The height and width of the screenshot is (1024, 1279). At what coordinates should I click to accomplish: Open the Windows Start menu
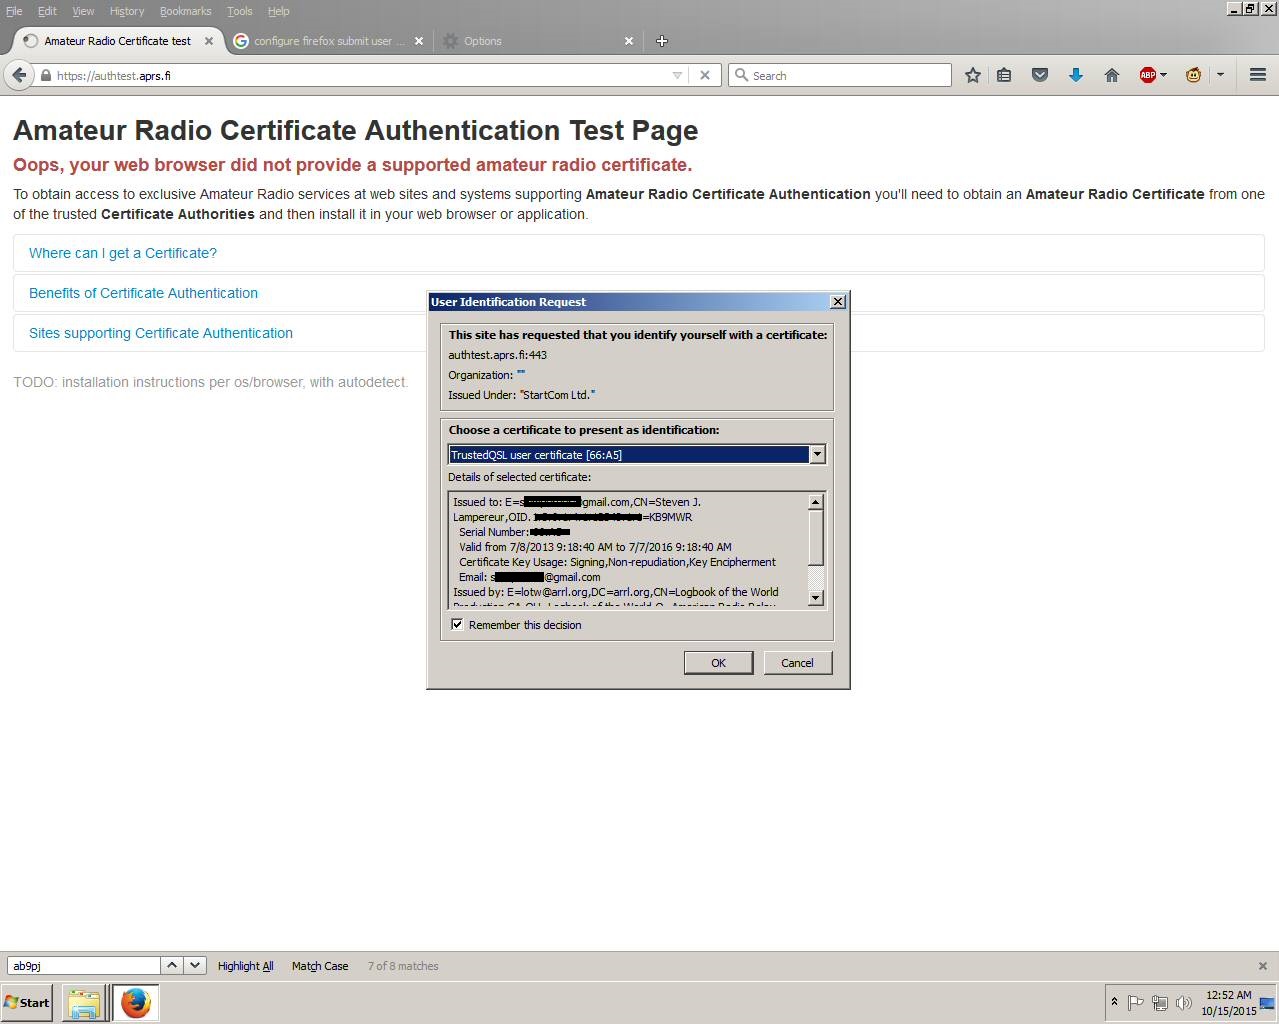(27, 1003)
